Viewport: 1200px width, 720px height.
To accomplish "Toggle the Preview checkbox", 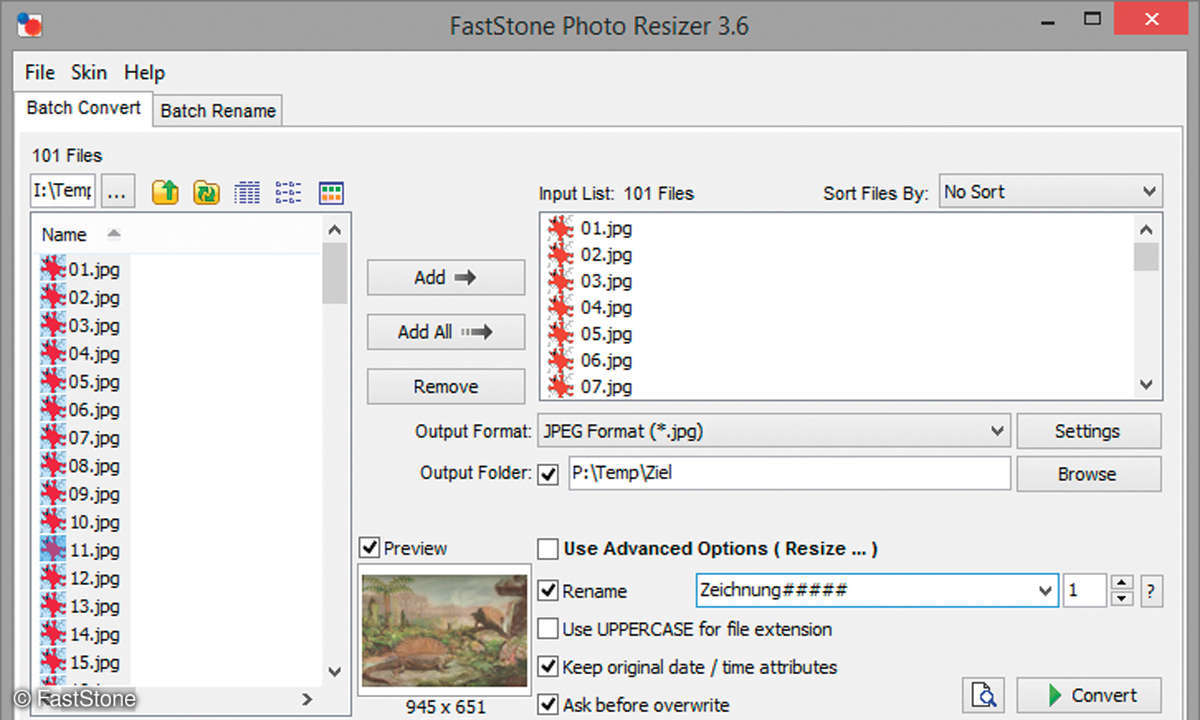I will [369, 548].
